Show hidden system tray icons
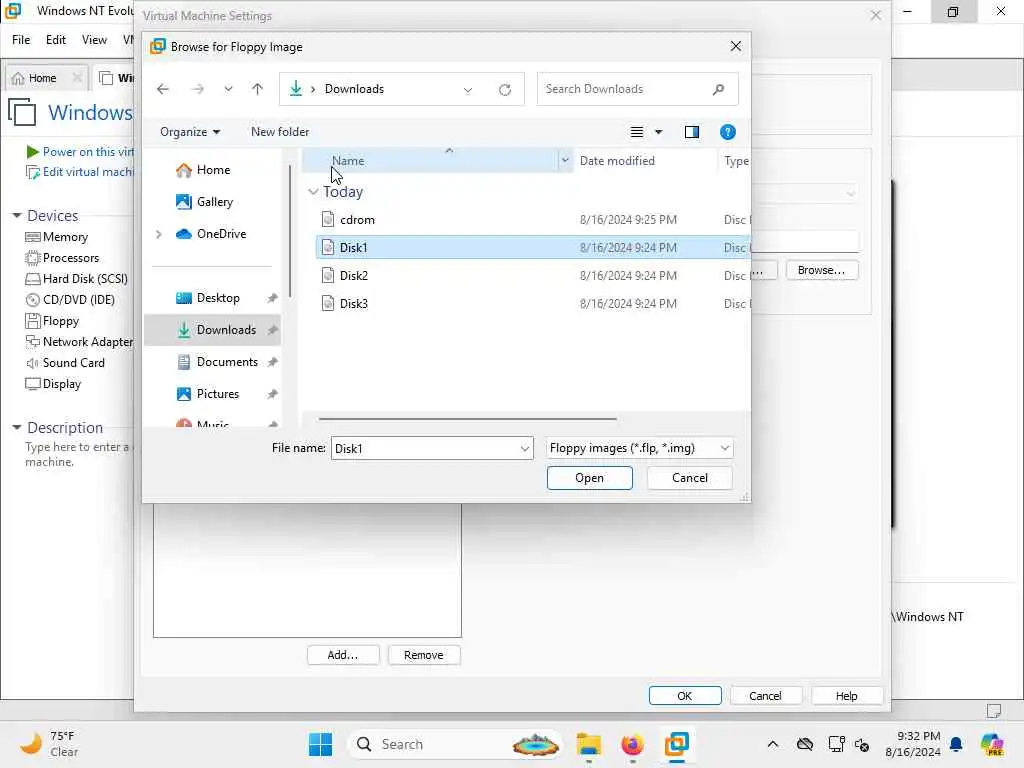The height and width of the screenshot is (768, 1024). [773, 744]
